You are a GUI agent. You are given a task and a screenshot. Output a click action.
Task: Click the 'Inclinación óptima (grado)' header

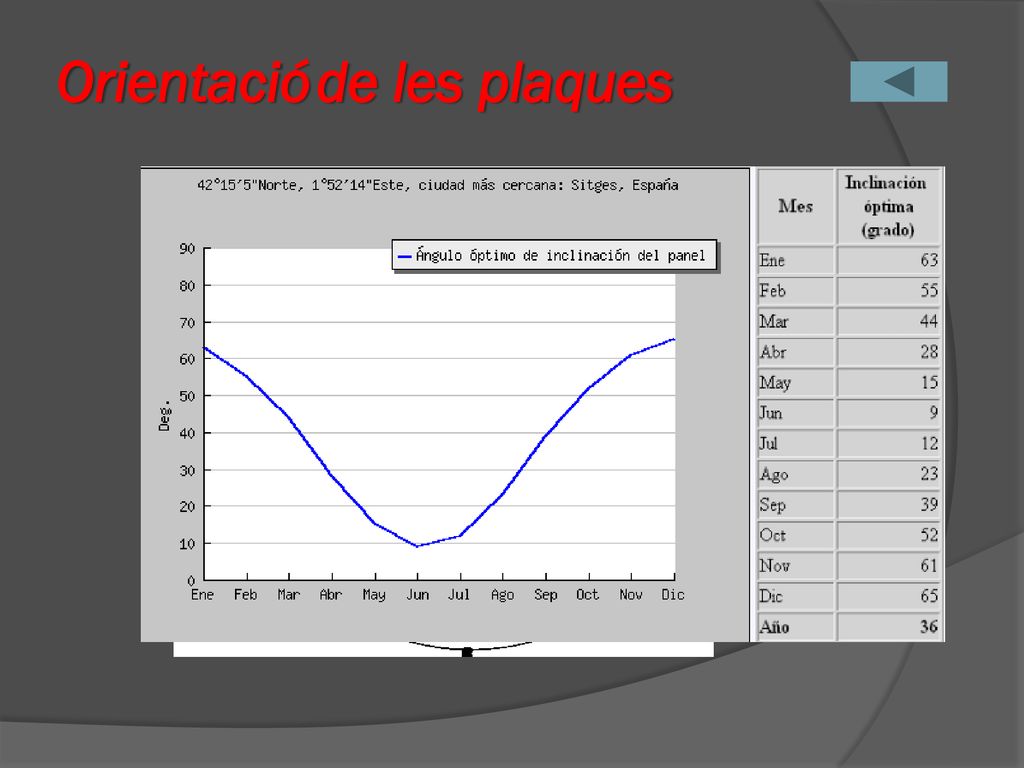[888, 206]
